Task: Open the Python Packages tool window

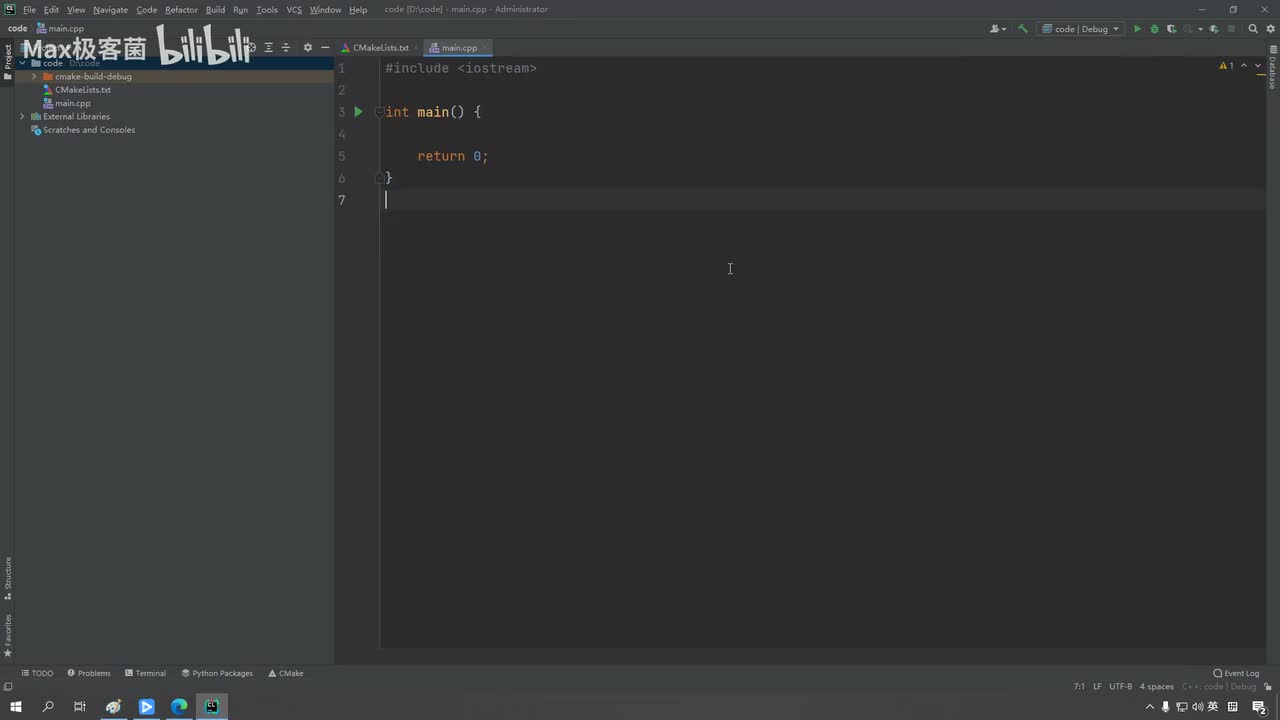Action: click(217, 673)
